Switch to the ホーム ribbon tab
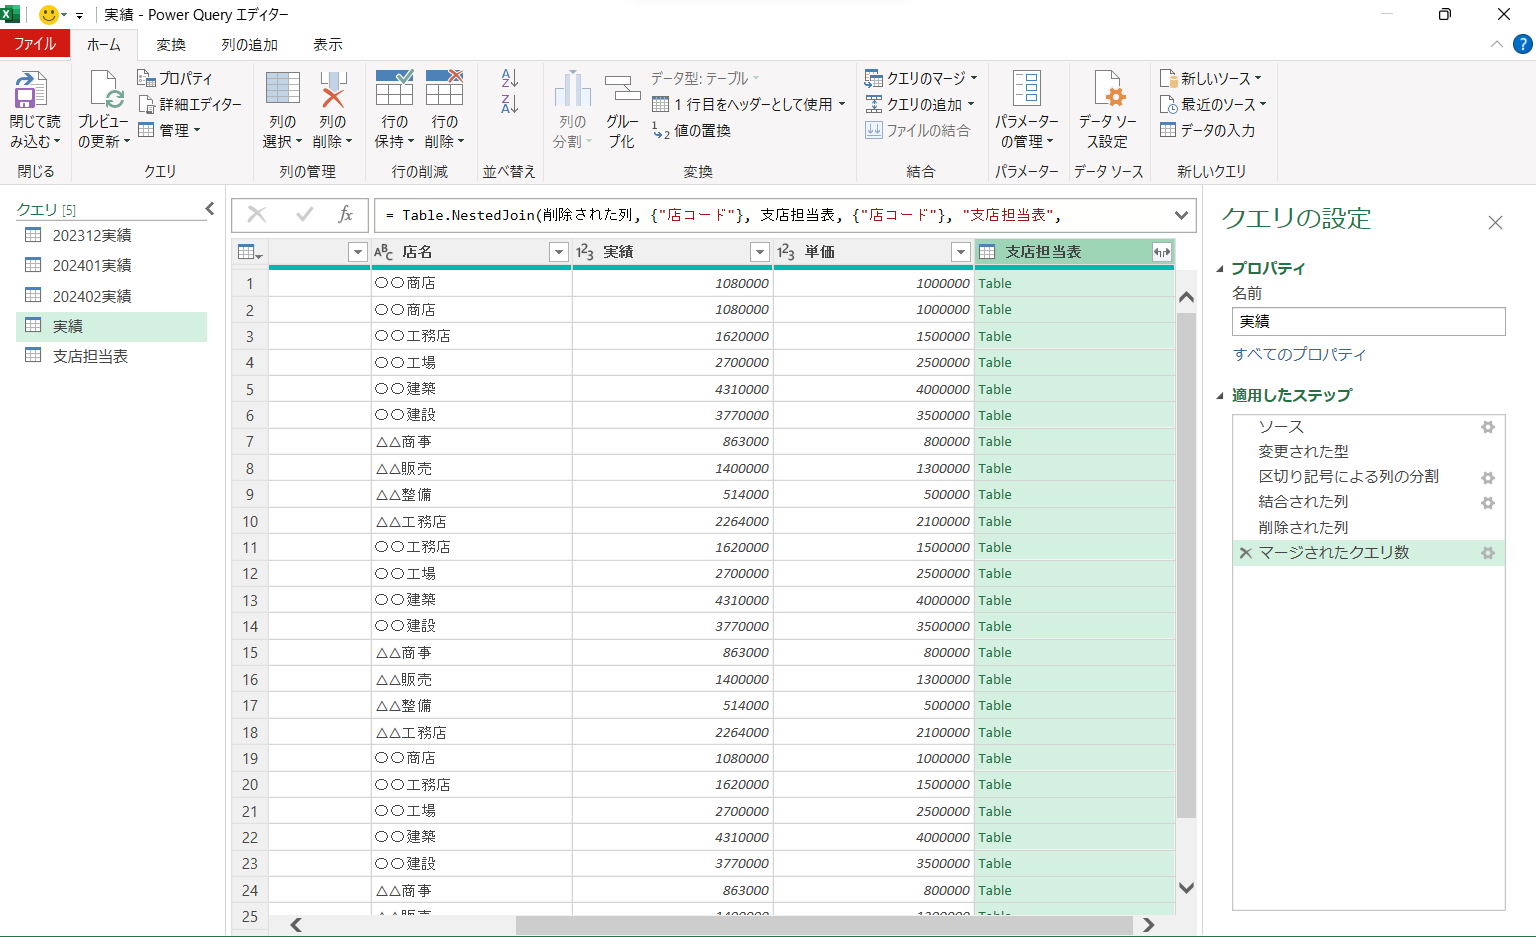The image size is (1536, 937). coord(103,44)
